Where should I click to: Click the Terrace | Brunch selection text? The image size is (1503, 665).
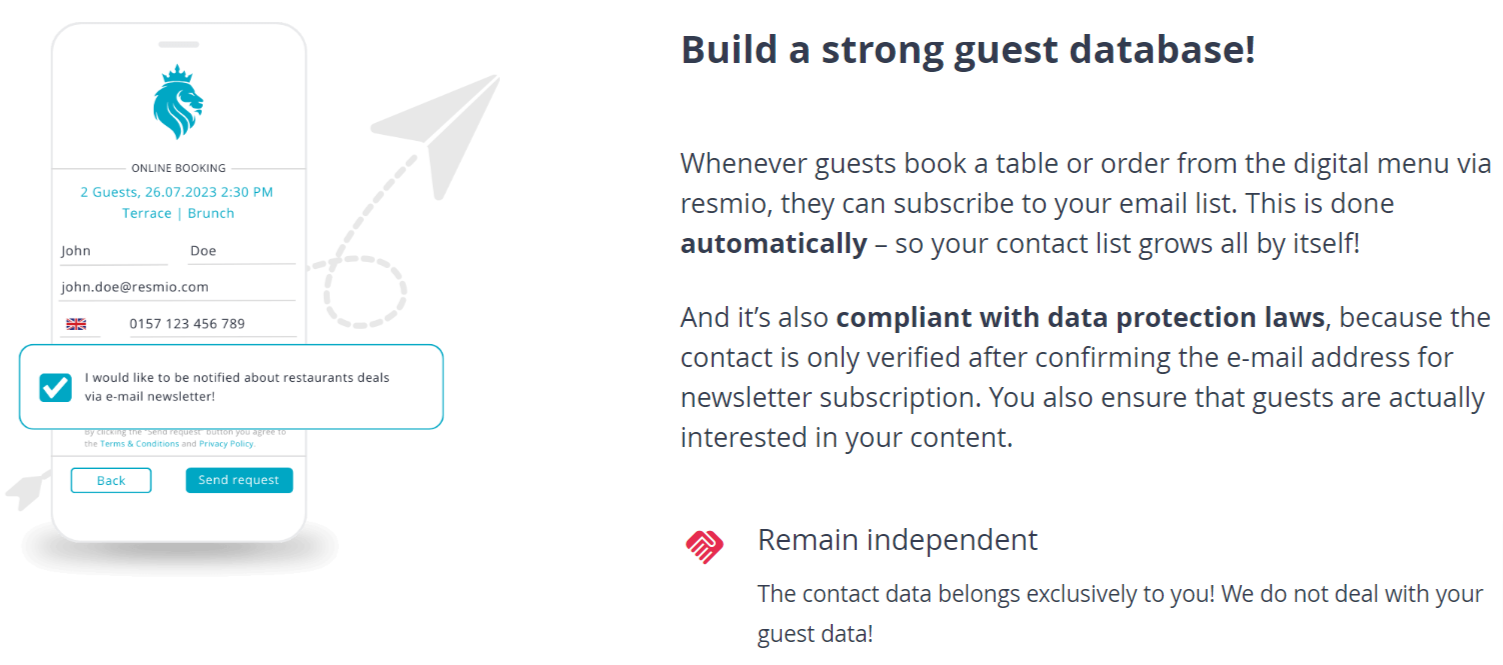(x=178, y=213)
